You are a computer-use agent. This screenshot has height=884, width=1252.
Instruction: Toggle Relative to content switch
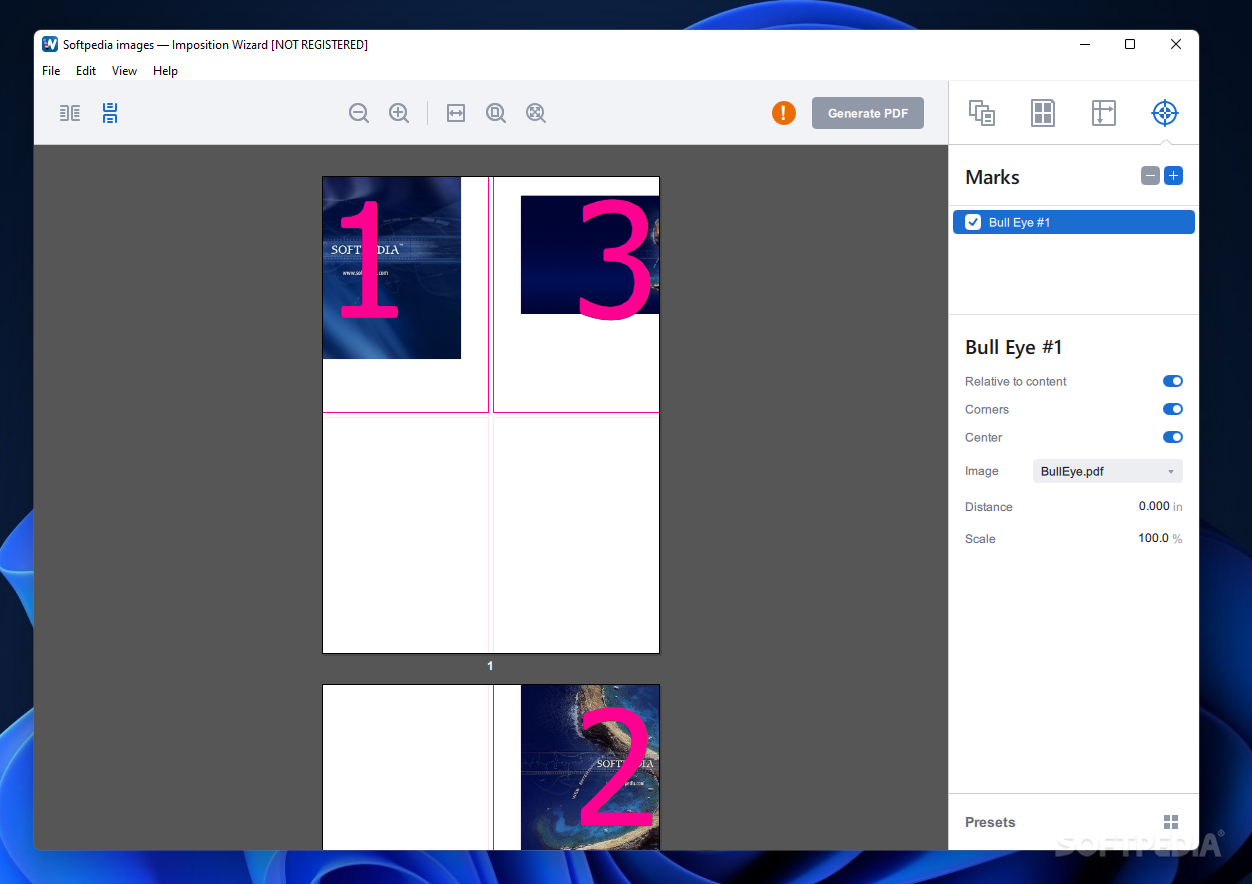[1173, 381]
